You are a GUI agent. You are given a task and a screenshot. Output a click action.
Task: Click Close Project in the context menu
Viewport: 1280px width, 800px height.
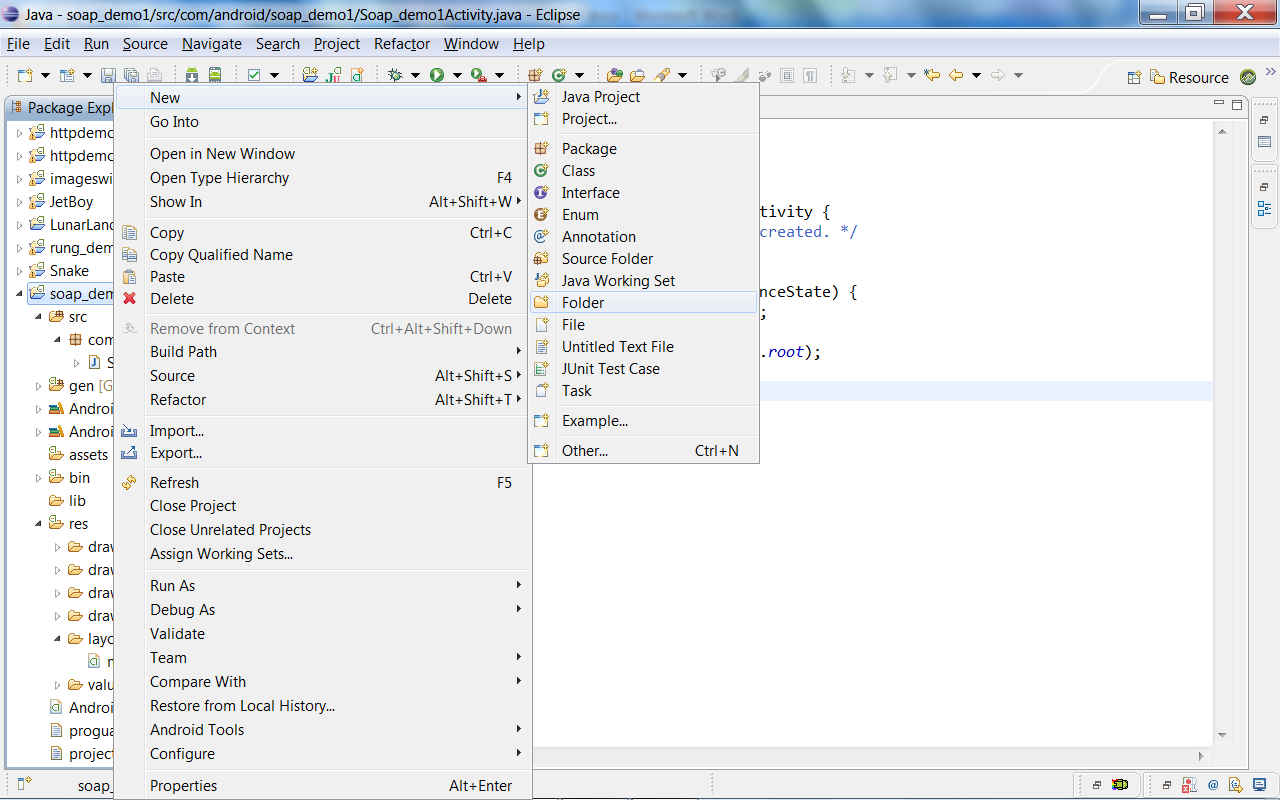coord(322,506)
